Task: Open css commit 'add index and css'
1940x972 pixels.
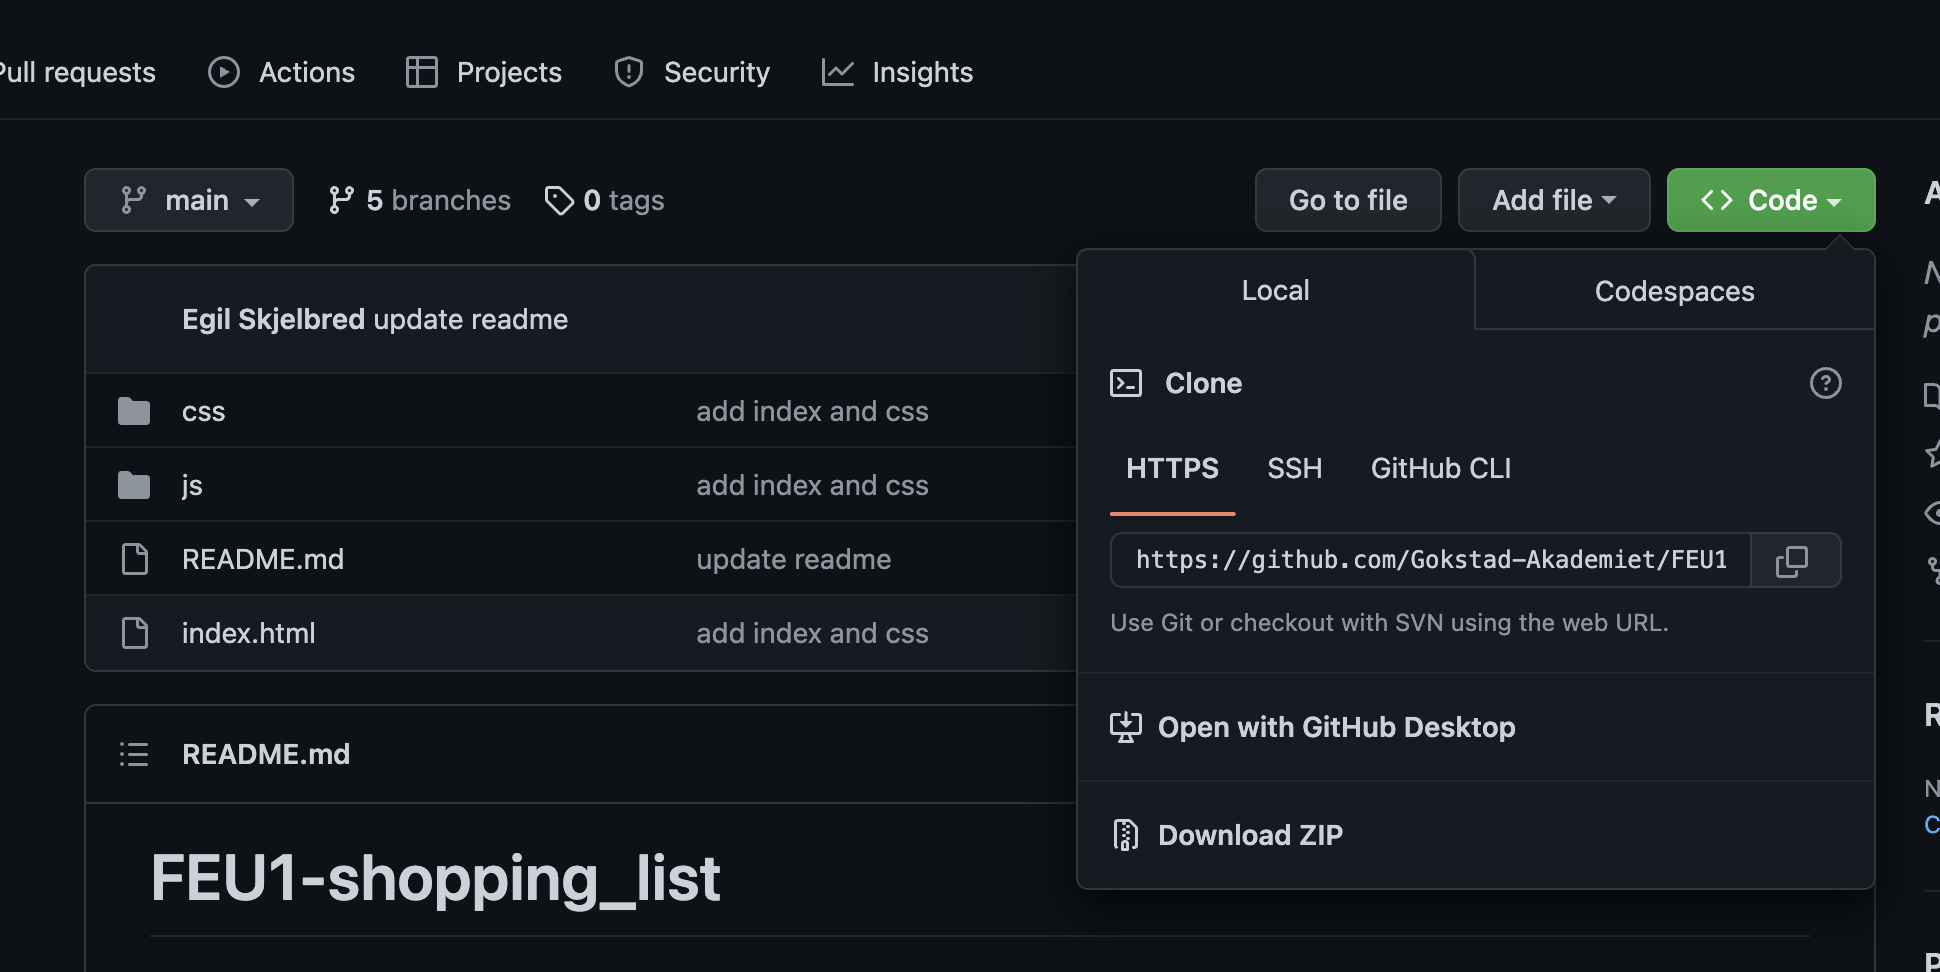Action: (812, 411)
